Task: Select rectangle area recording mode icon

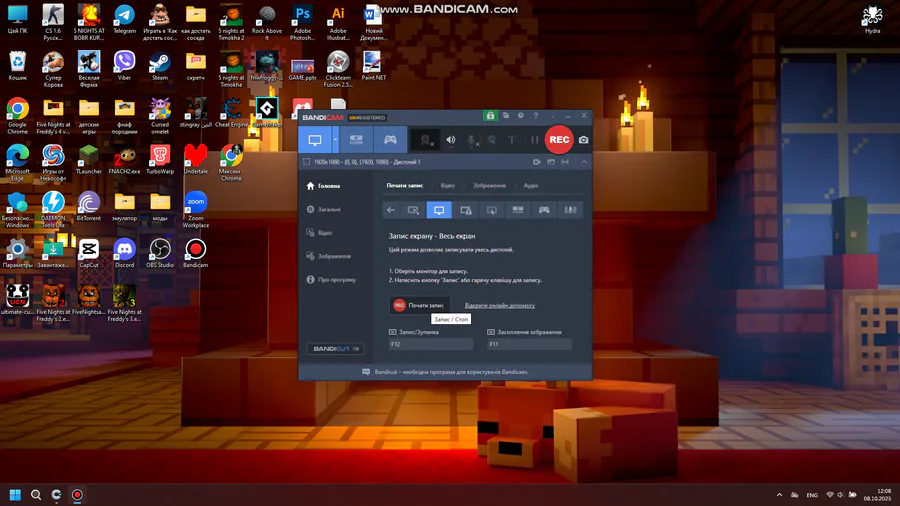Action: [x=413, y=210]
